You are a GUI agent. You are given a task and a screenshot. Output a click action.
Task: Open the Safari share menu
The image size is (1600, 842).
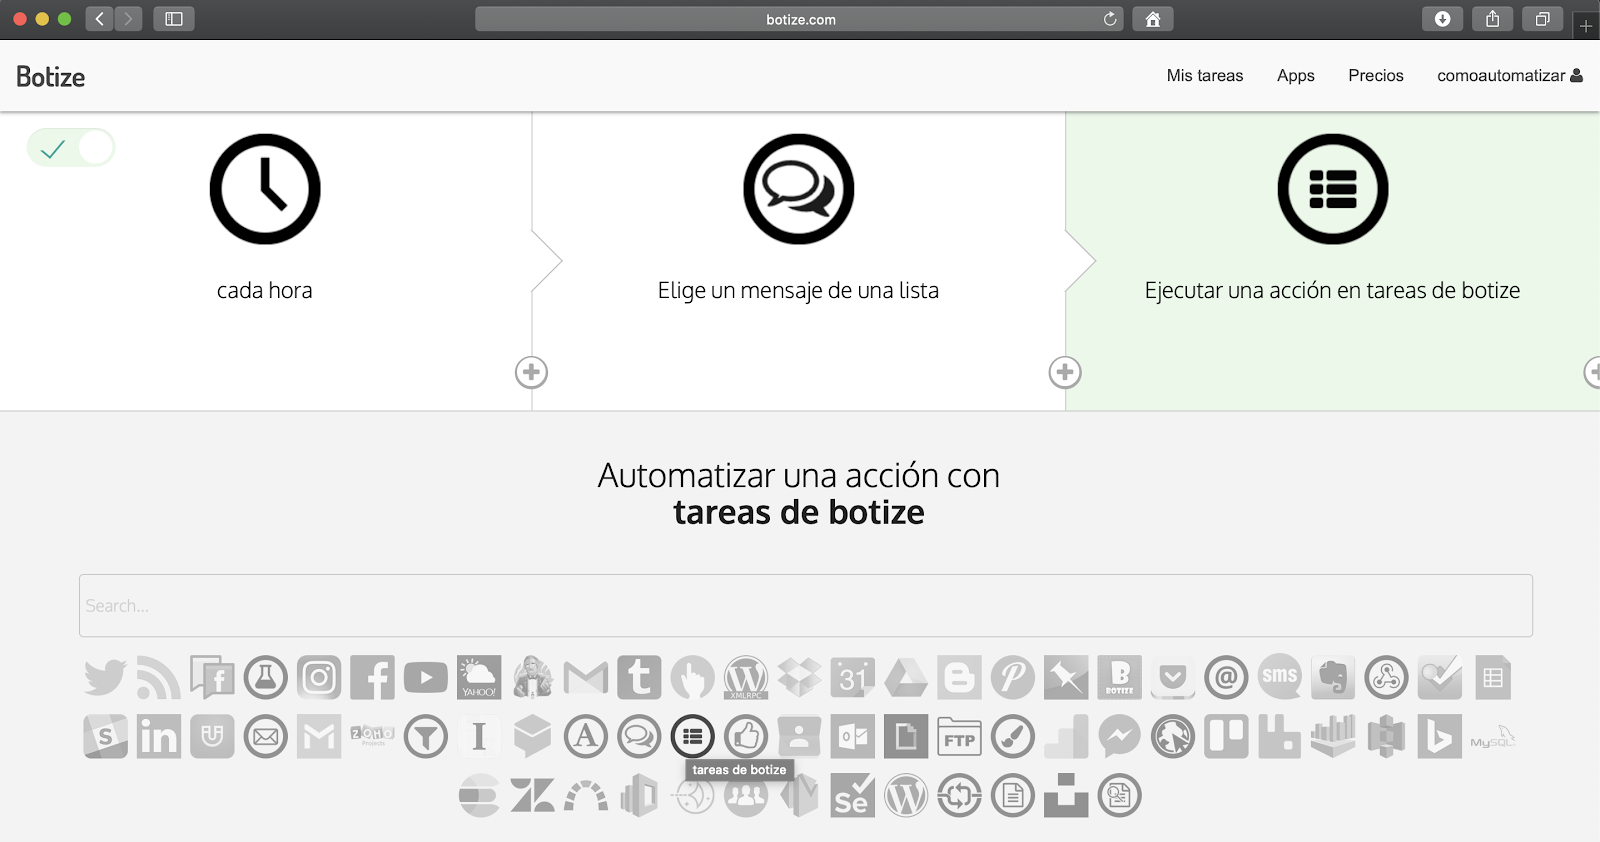(x=1493, y=19)
